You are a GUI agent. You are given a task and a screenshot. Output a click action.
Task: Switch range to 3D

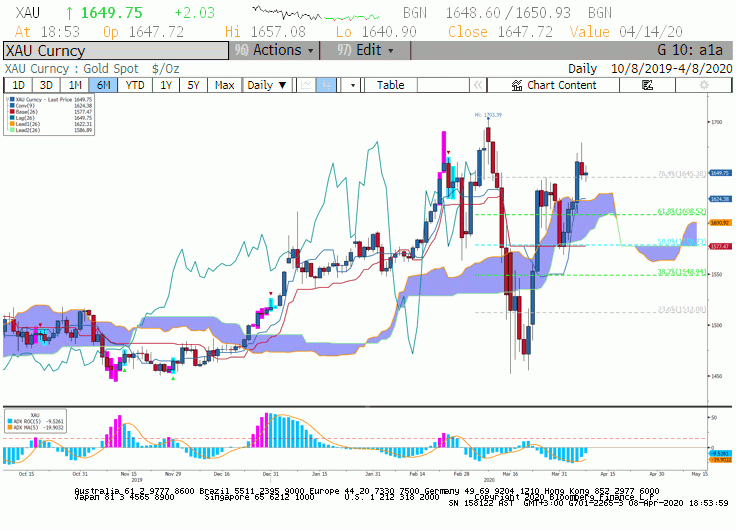pos(46,85)
